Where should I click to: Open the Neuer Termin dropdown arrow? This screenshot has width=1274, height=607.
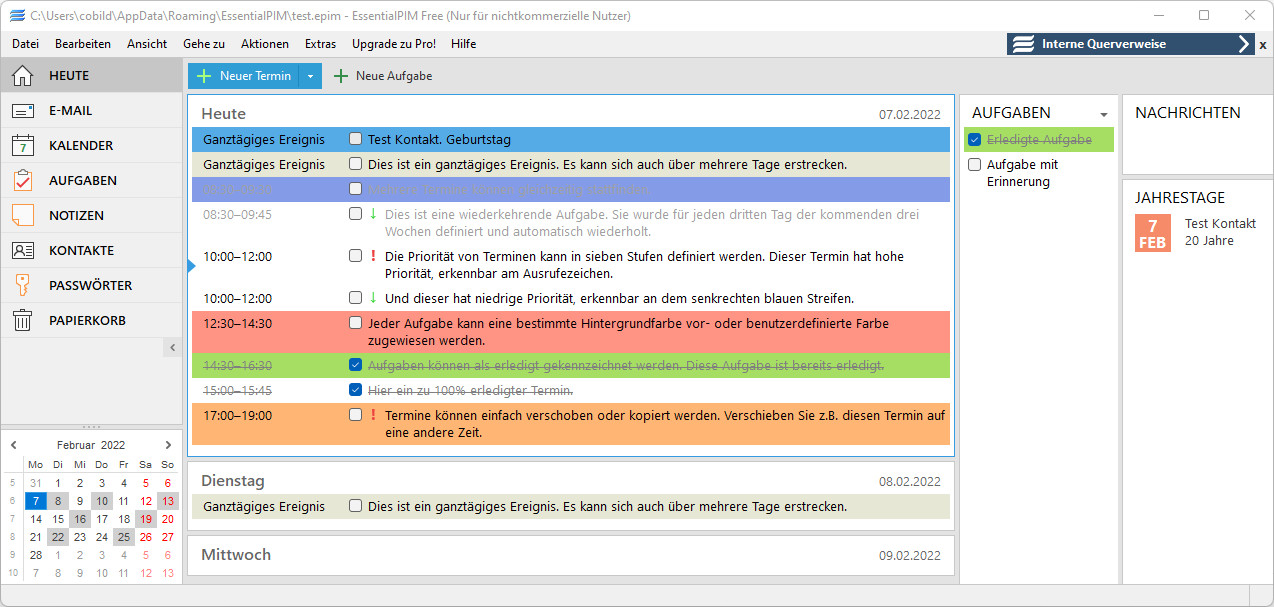[310, 75]
